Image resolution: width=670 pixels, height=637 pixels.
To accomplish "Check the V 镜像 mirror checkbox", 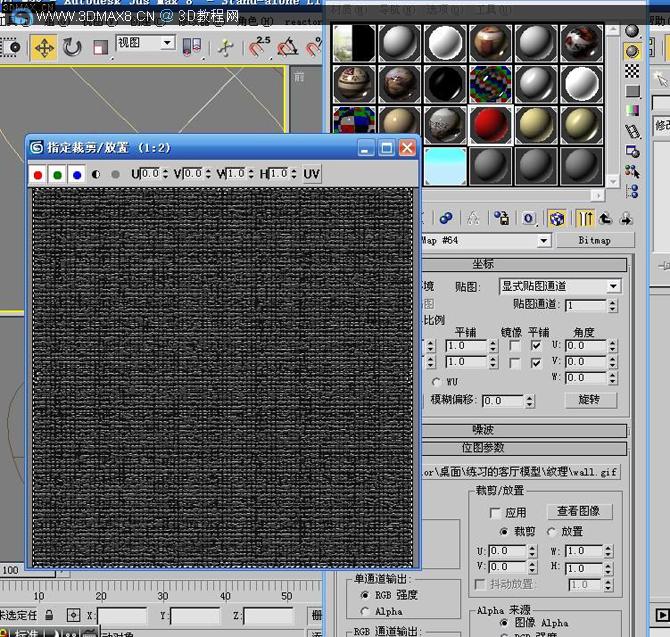I will coord(515,363).
